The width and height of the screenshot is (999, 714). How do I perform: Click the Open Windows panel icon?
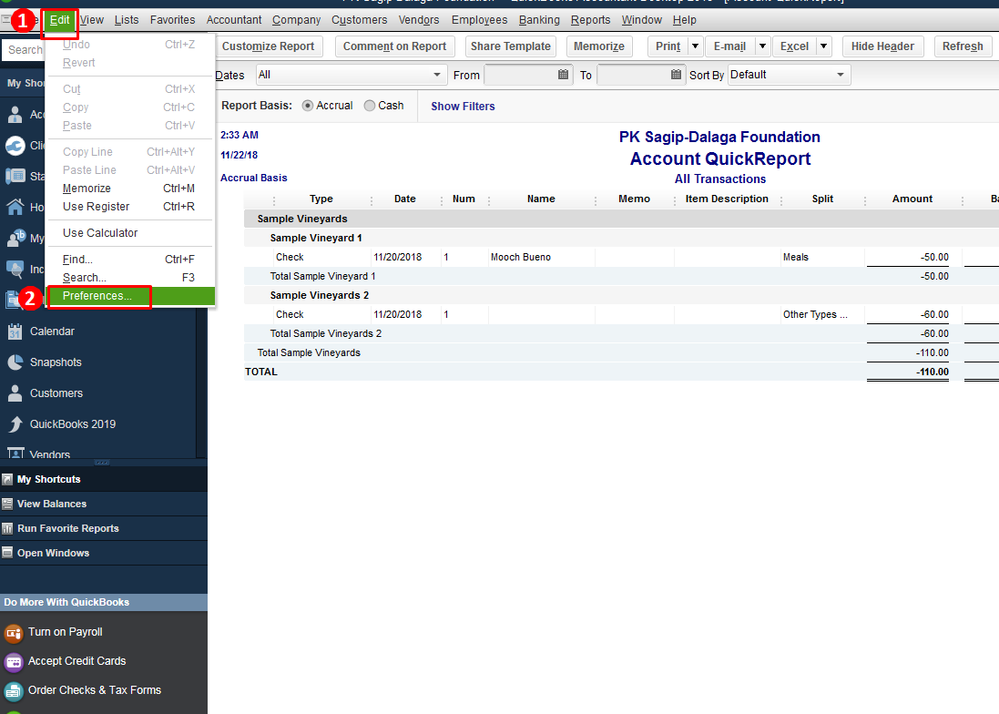click(x=8, y=553)
